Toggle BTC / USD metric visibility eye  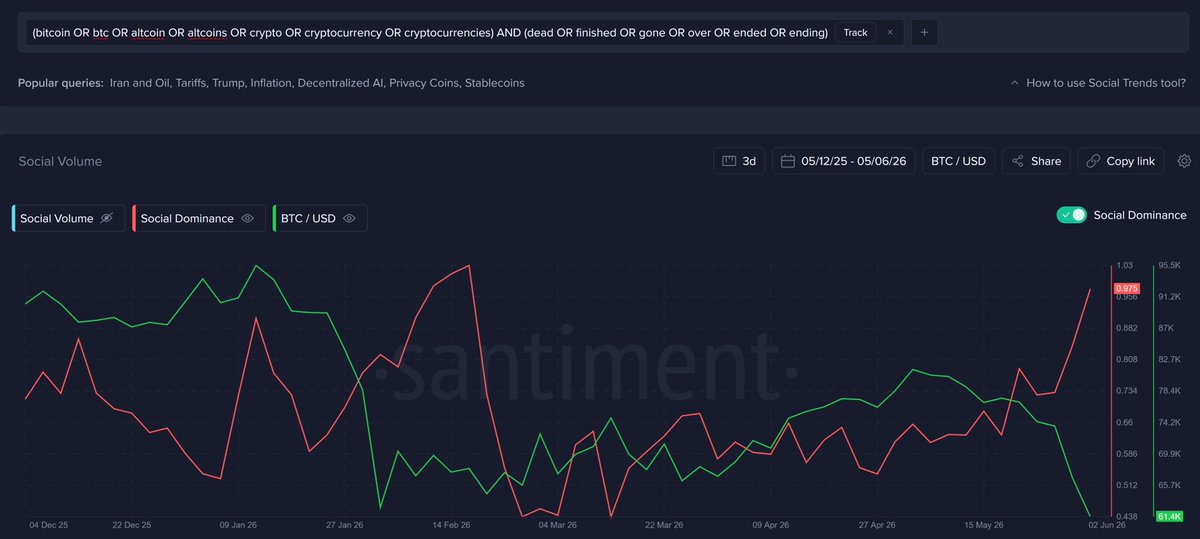tap(349, 218)
